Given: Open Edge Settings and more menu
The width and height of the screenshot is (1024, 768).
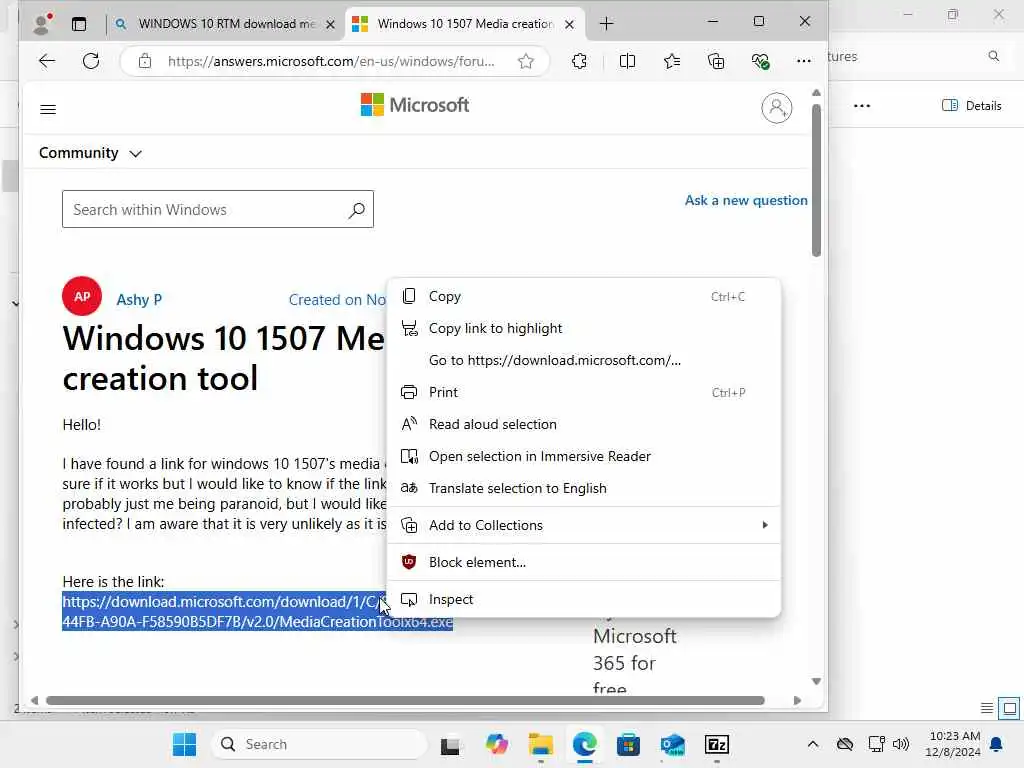Looking at the screenshot, I should [804, 61].
